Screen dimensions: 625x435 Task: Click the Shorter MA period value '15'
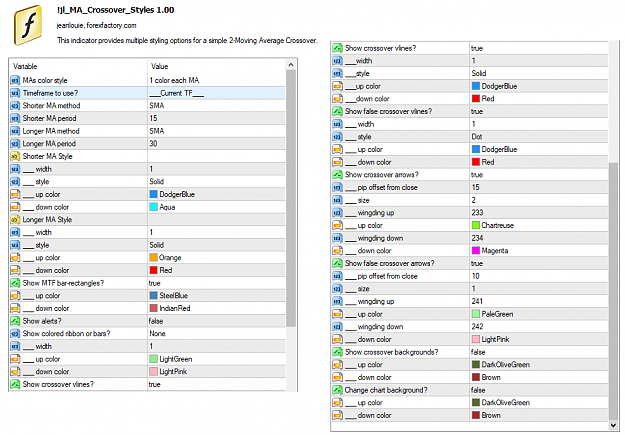(x=153, y=118)
